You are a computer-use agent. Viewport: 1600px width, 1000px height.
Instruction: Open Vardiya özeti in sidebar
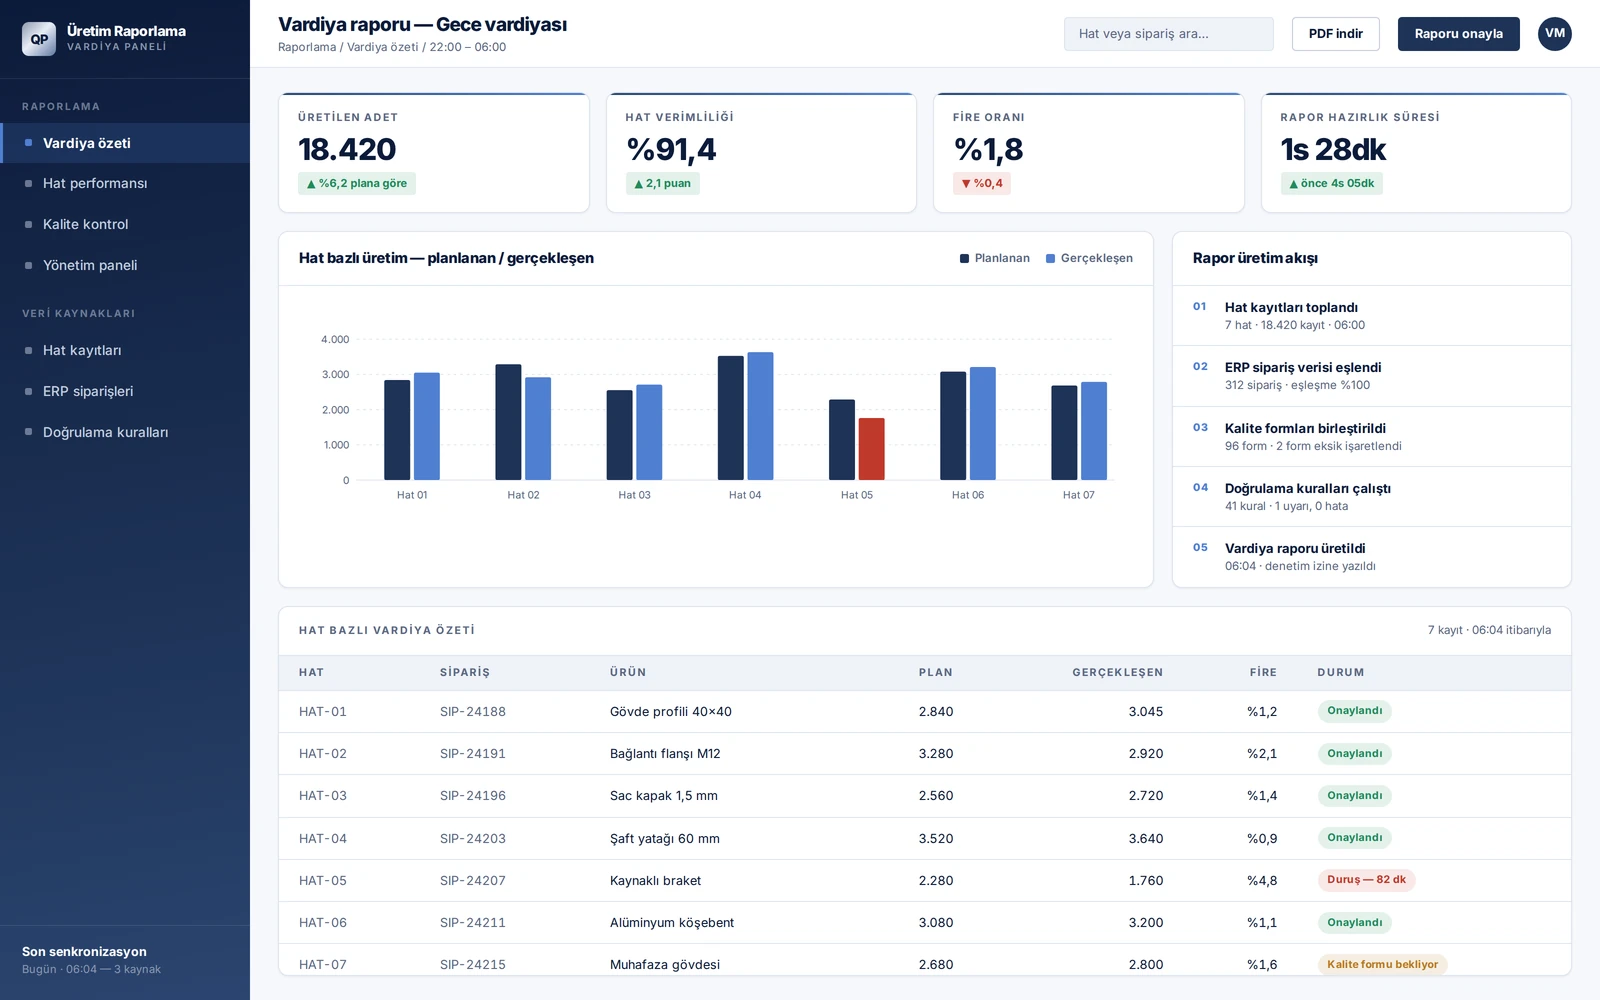coord(125,143)
